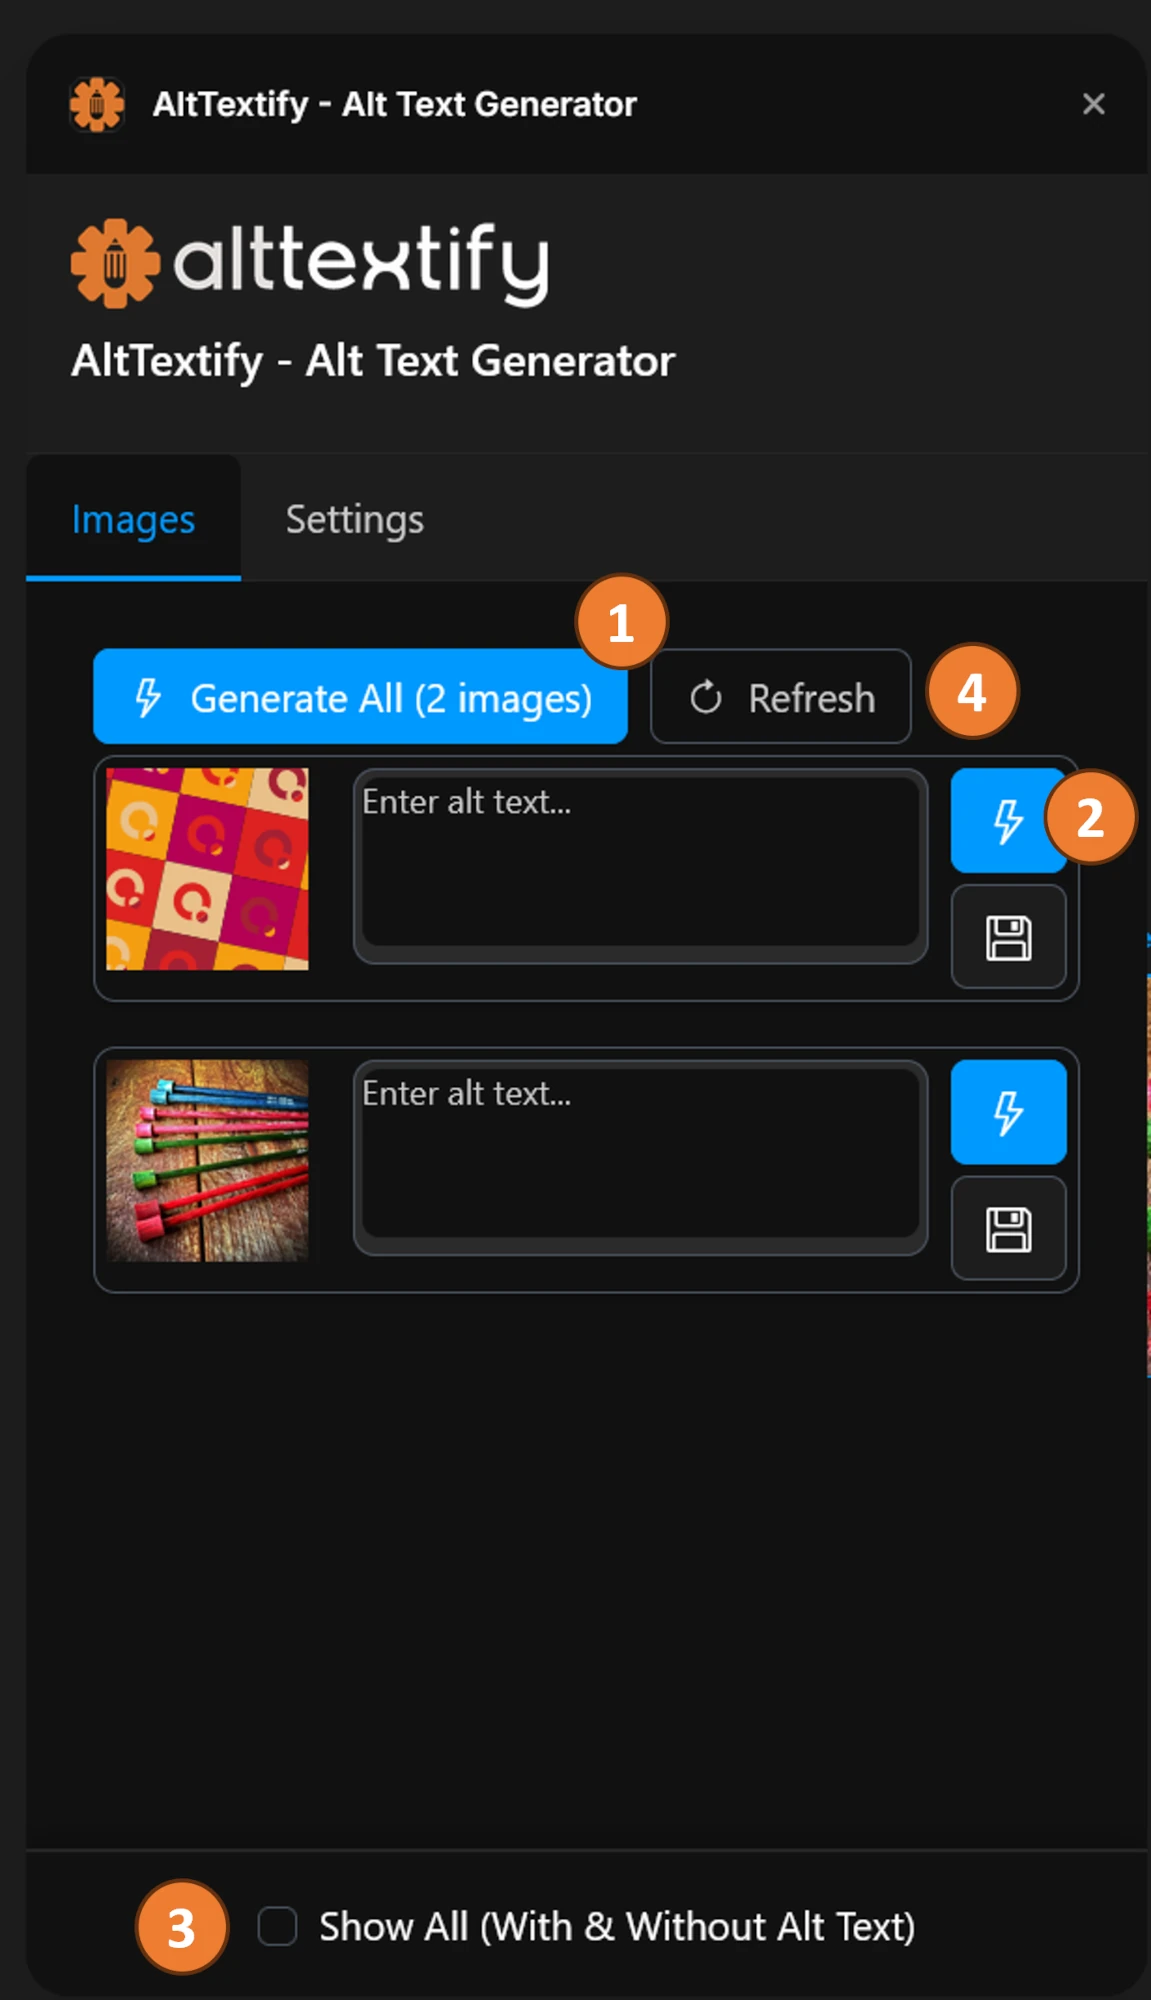This screenshot has width=1151, height=2000.
Task: Click the extension icon in the header bar
Action: coord(96,103)
